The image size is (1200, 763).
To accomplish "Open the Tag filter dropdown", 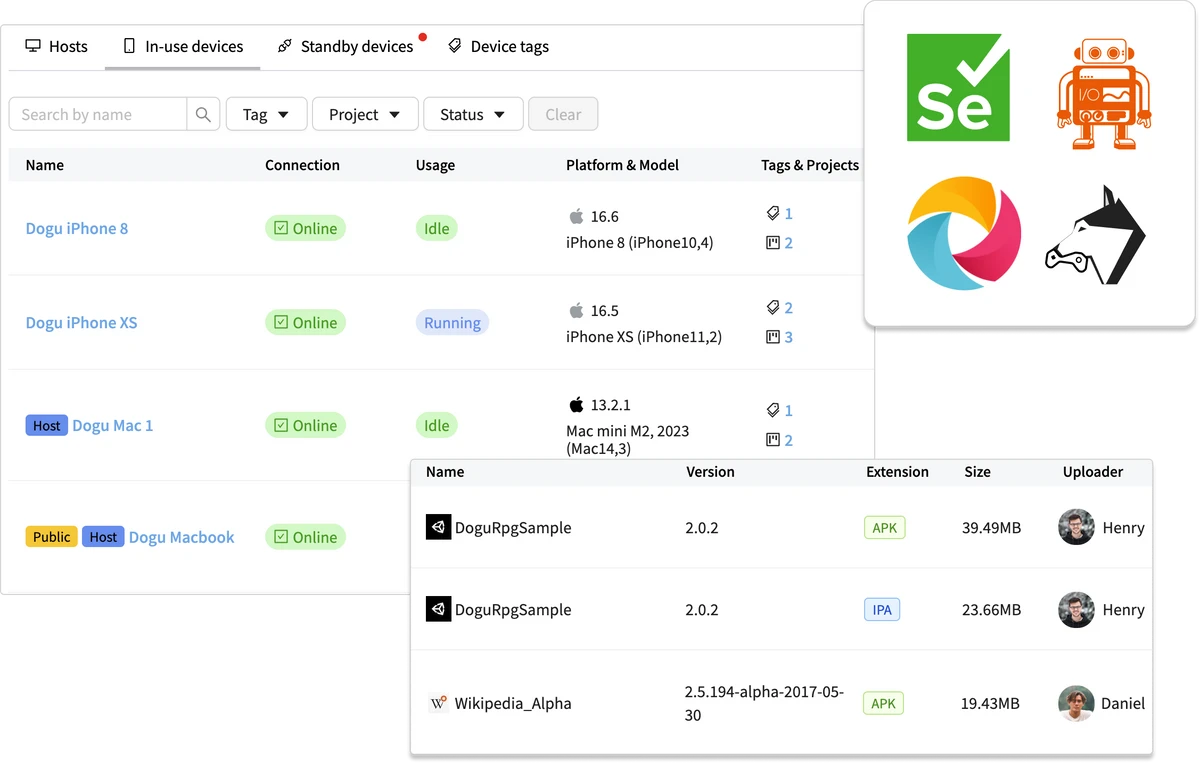I will (266, 114).
